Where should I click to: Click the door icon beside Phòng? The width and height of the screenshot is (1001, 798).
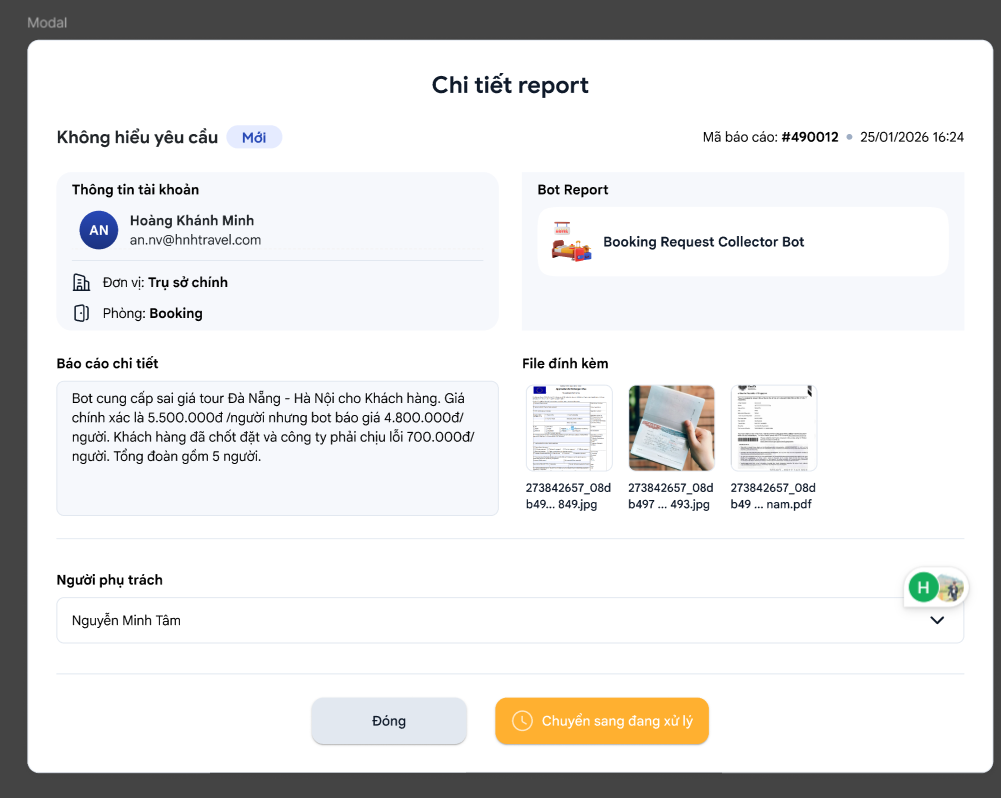click(x=82, y=313)
